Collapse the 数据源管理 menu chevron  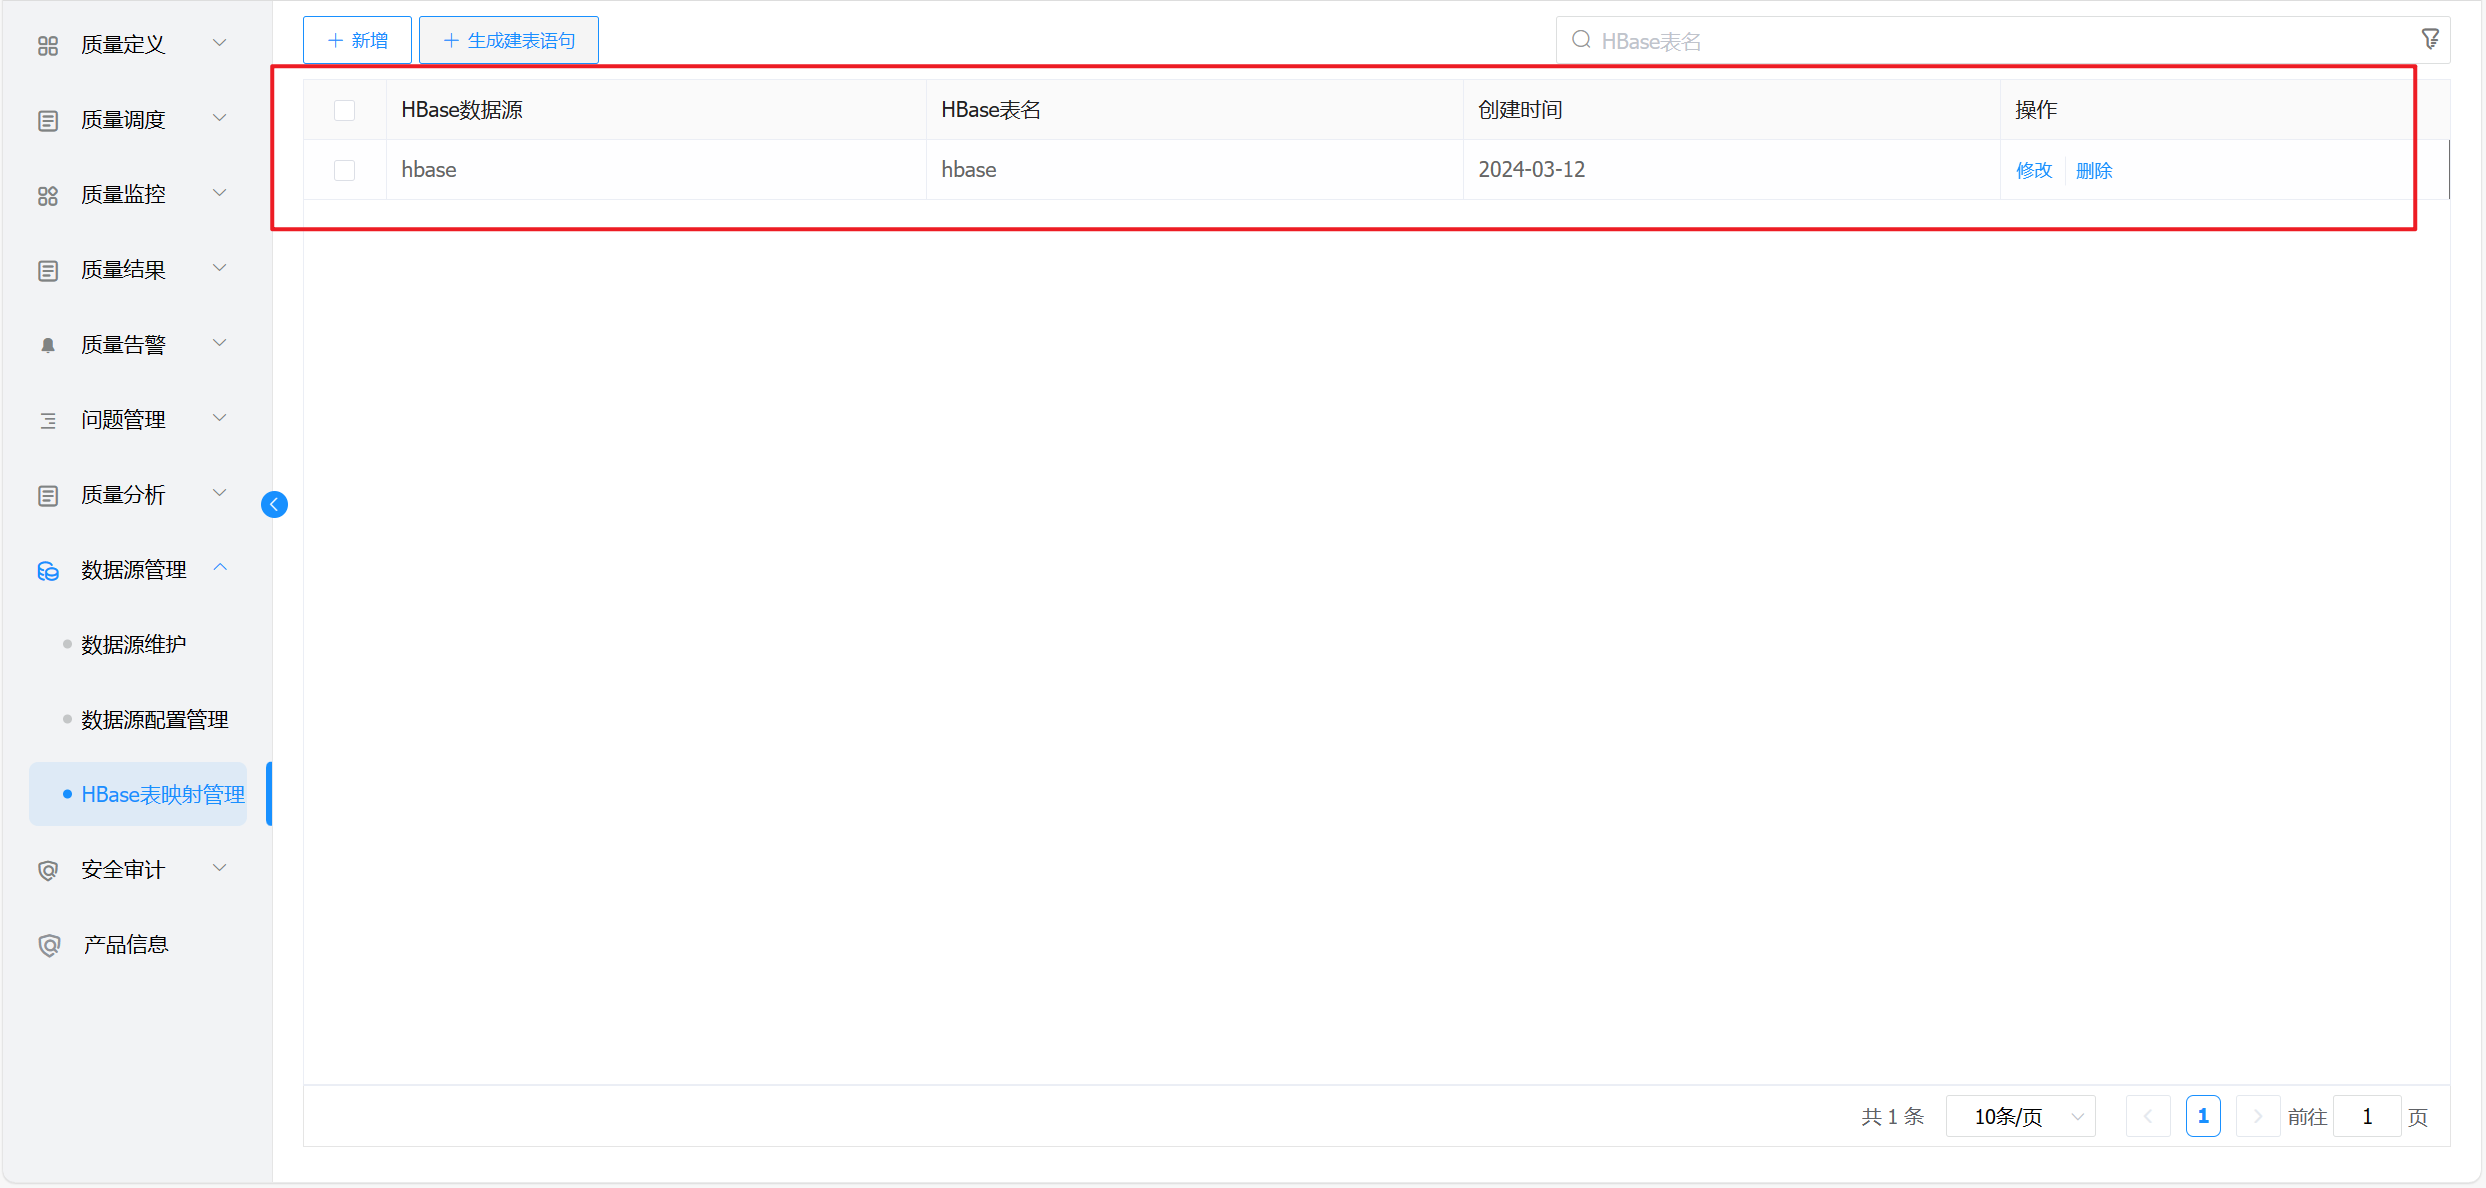[x=220, y=568]
